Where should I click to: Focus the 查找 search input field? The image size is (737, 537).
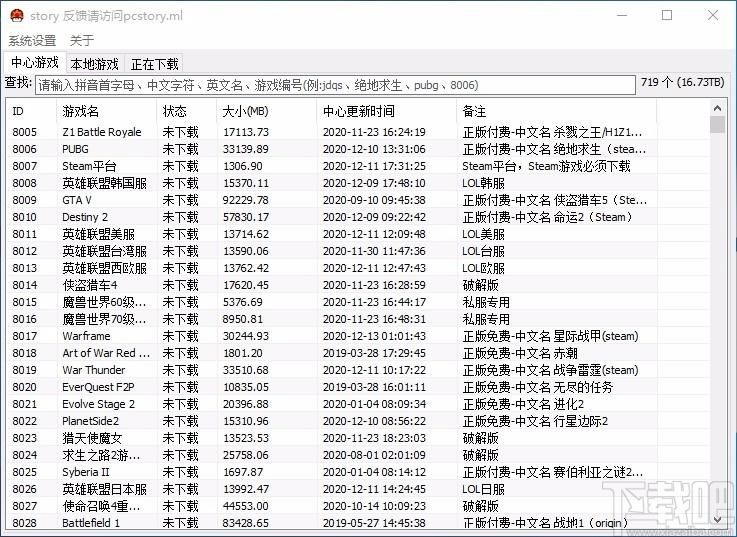pos(335,85)
